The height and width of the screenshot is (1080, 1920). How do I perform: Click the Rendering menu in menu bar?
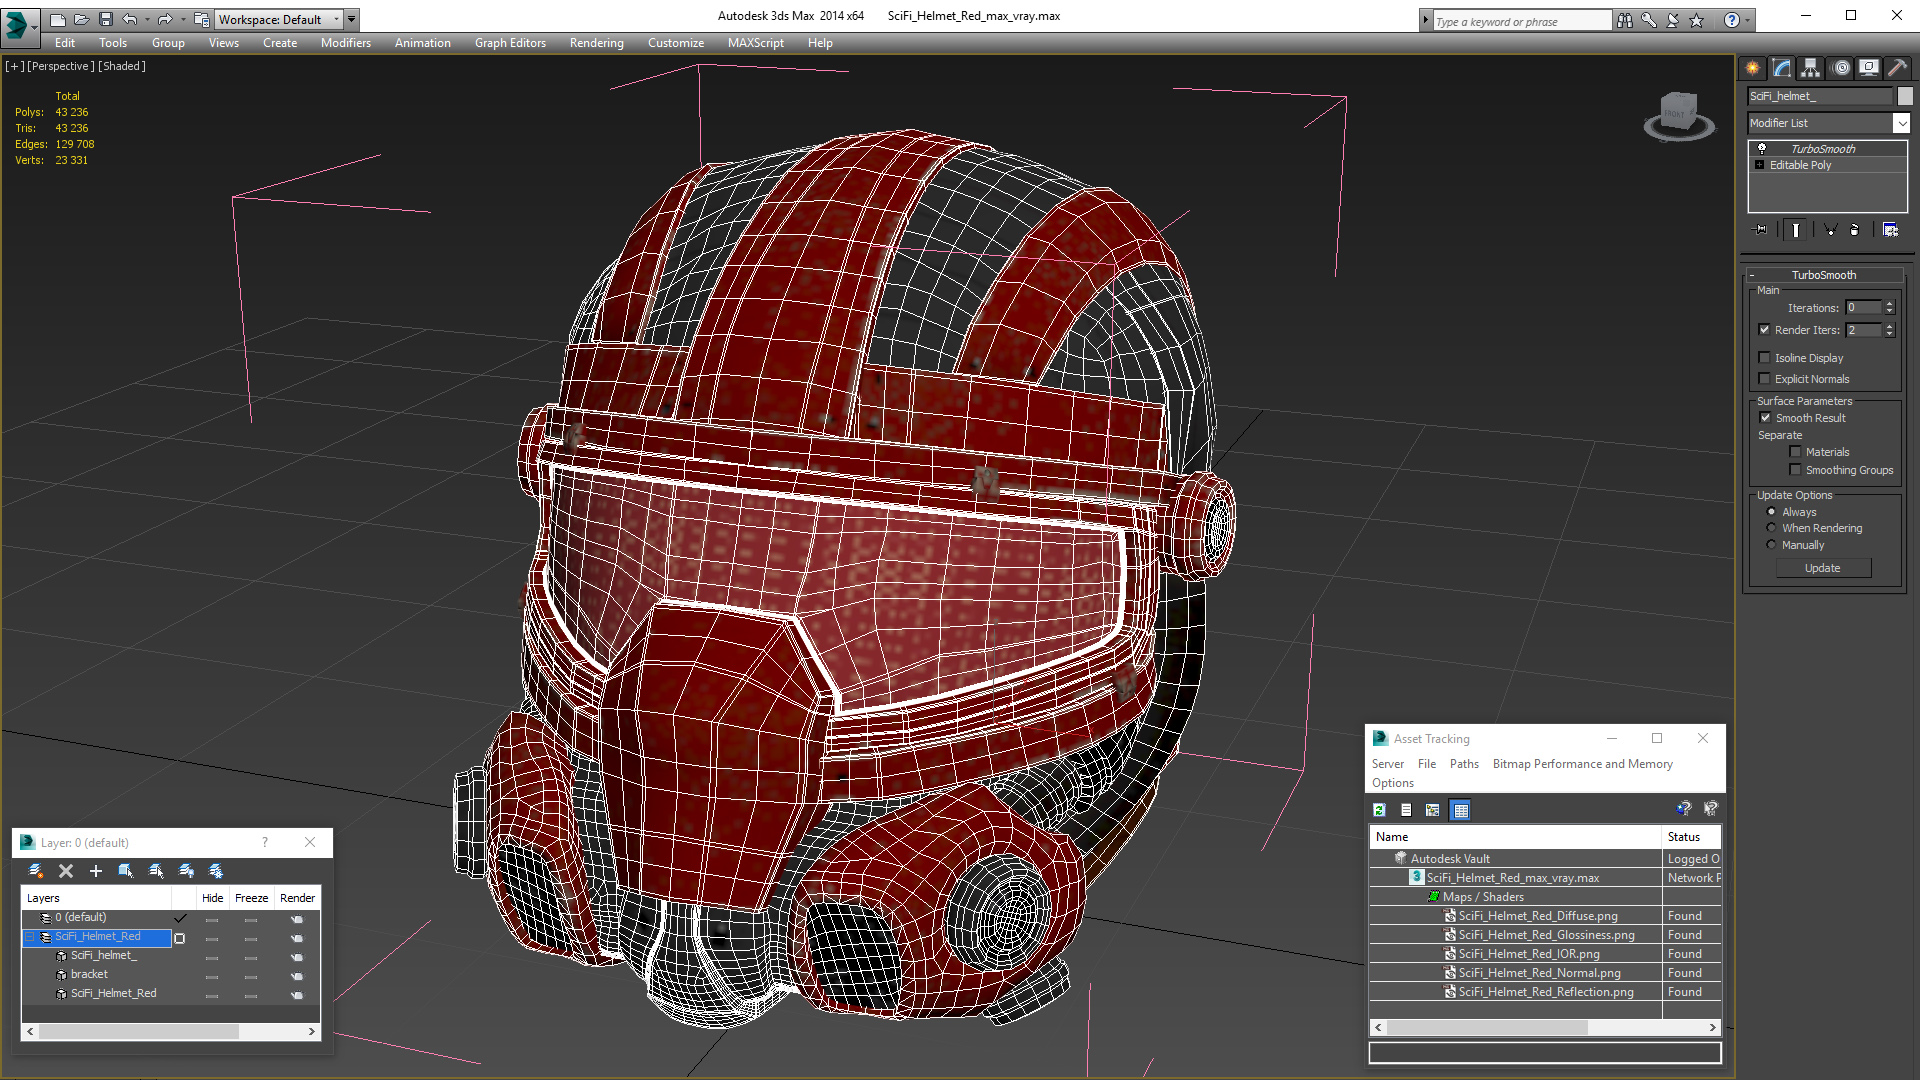[596, 42]
